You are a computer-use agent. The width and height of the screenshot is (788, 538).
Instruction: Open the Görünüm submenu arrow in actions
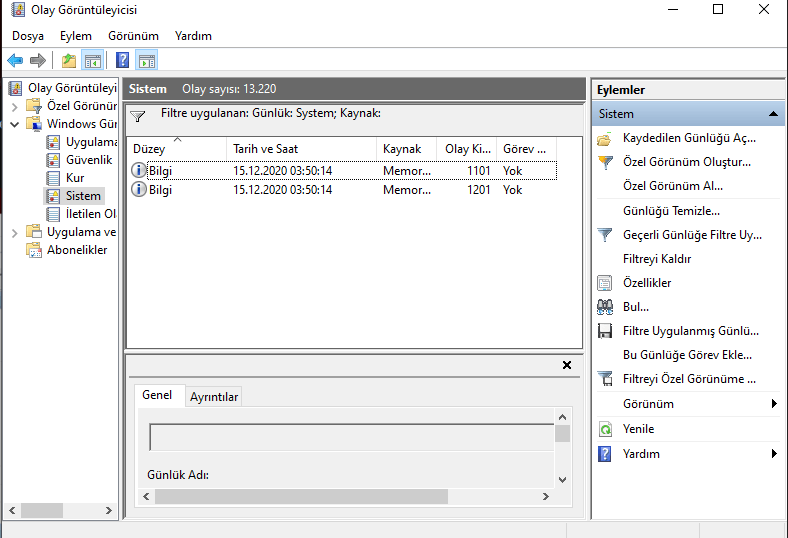click(x=774, y=403)
